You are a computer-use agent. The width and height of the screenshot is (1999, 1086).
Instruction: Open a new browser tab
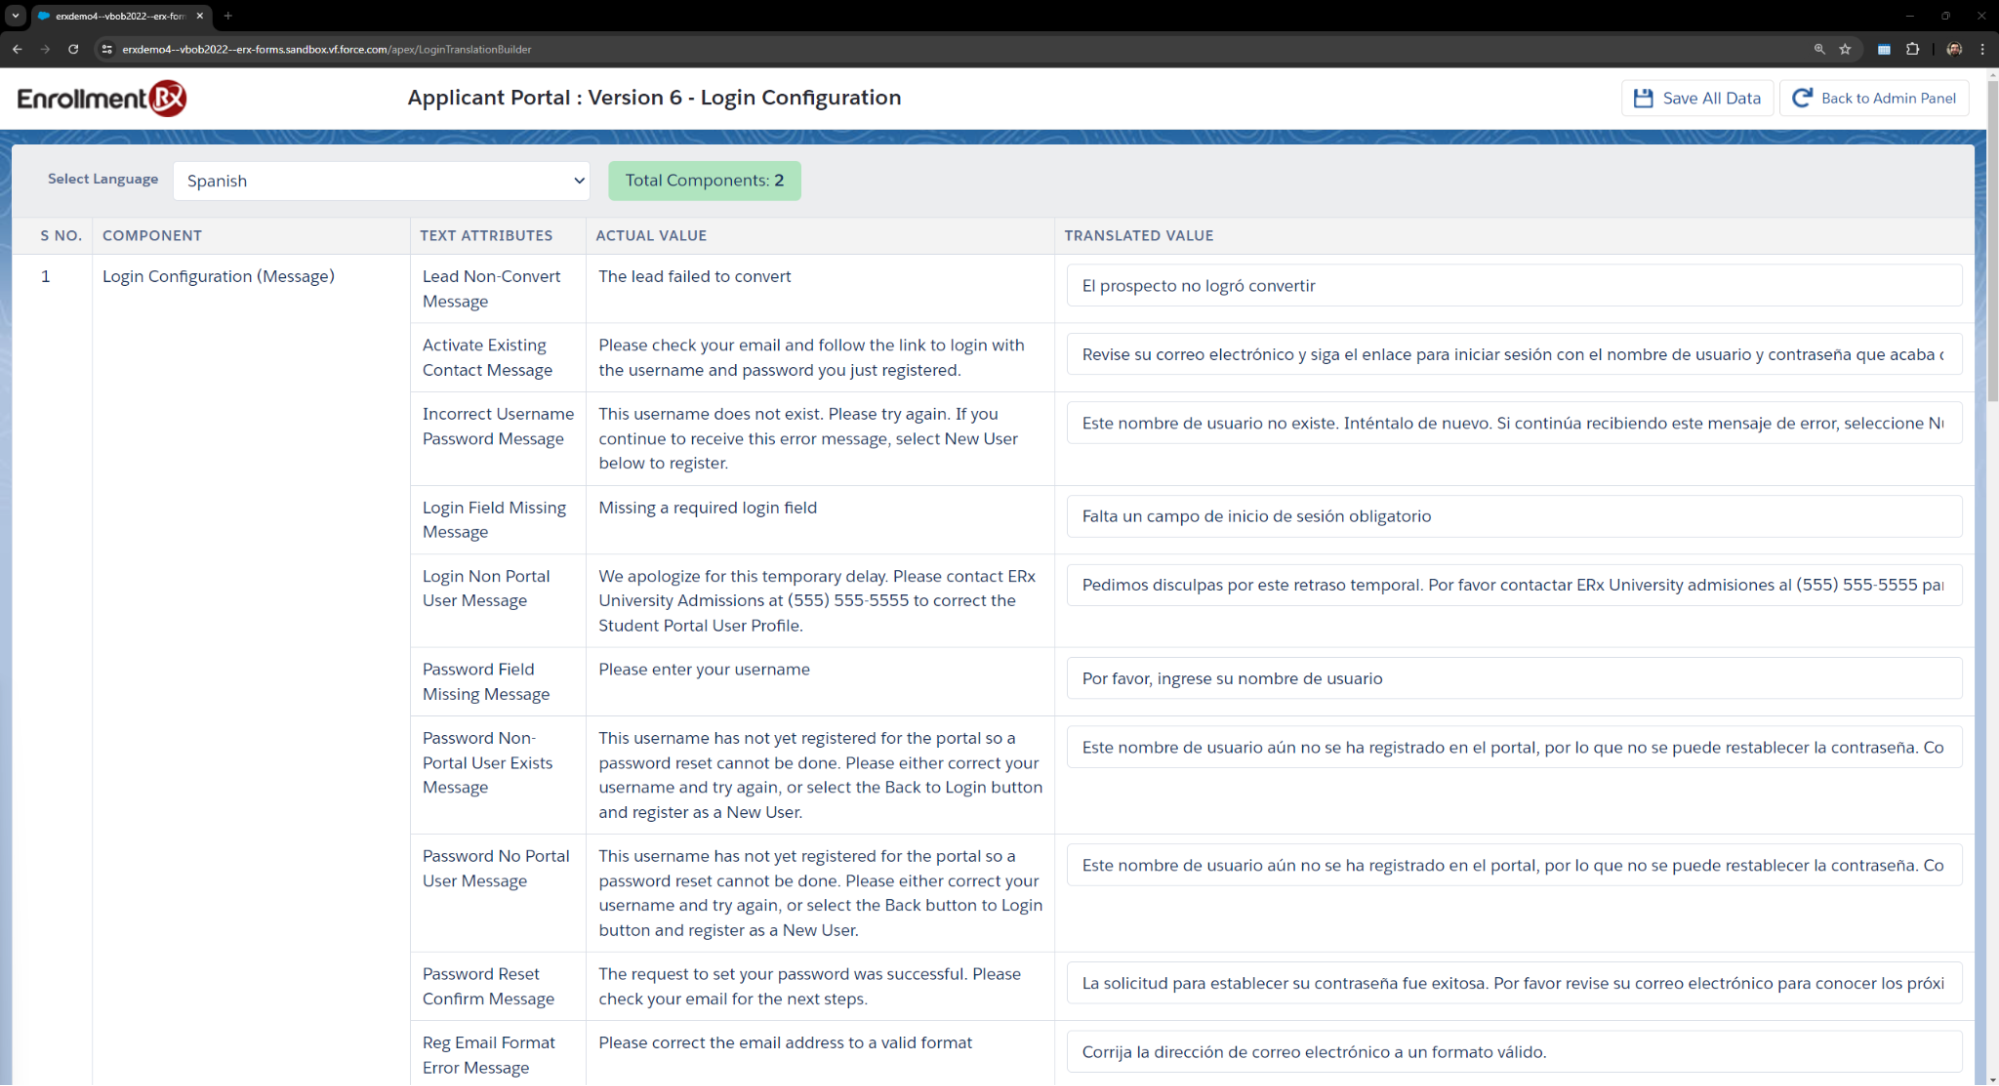[x=228, y=16]
